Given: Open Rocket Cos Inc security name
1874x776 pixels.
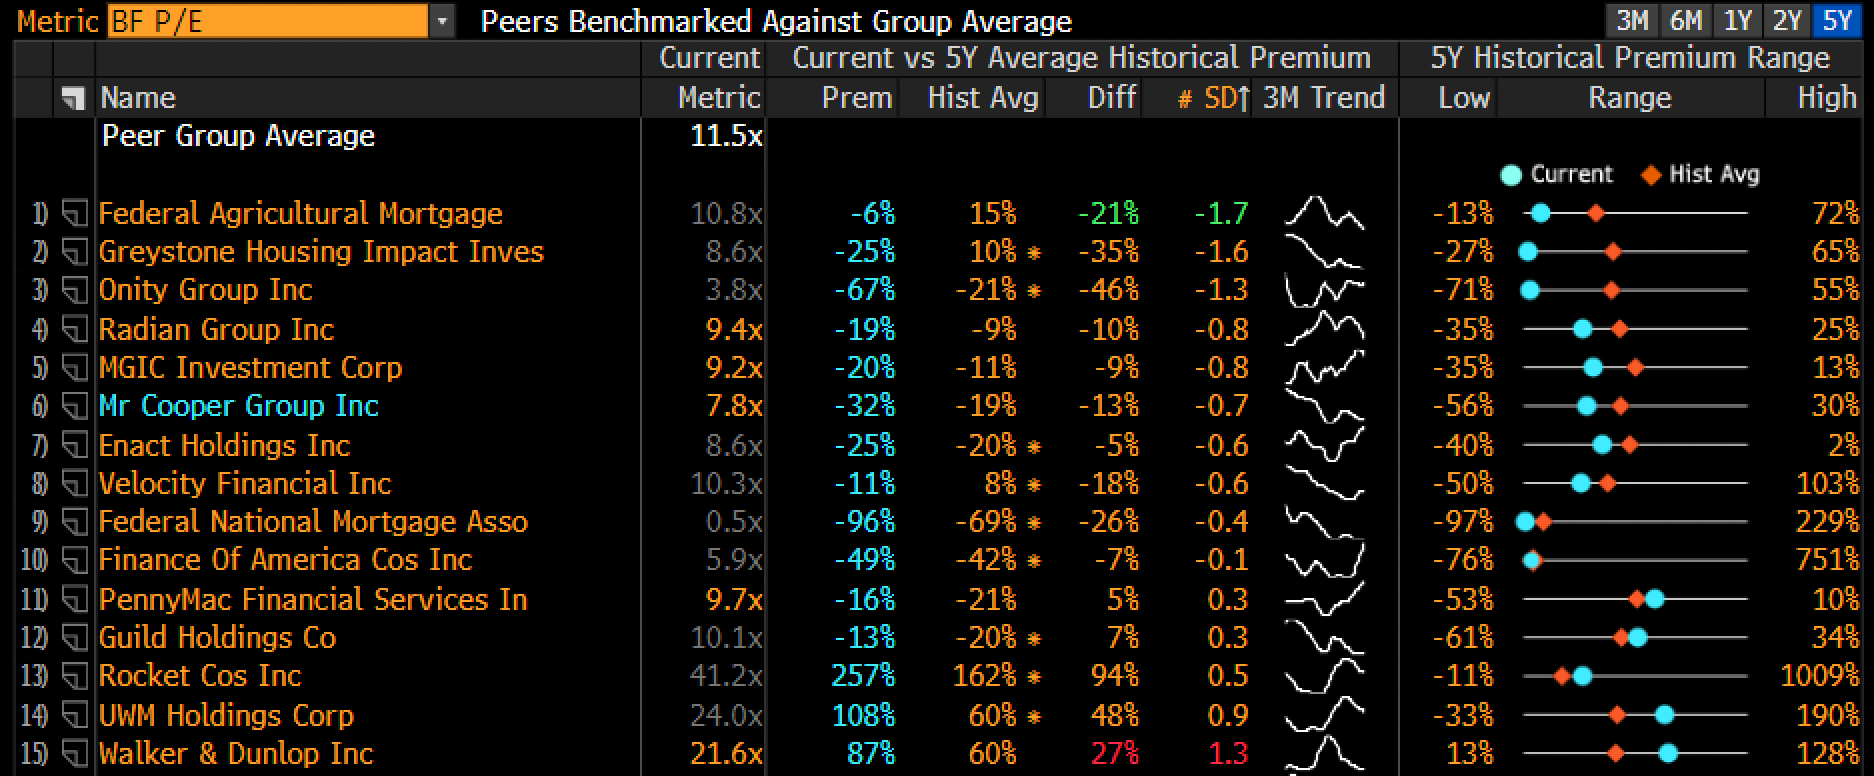Looking at the screenshot, I should tap(200, 676).
